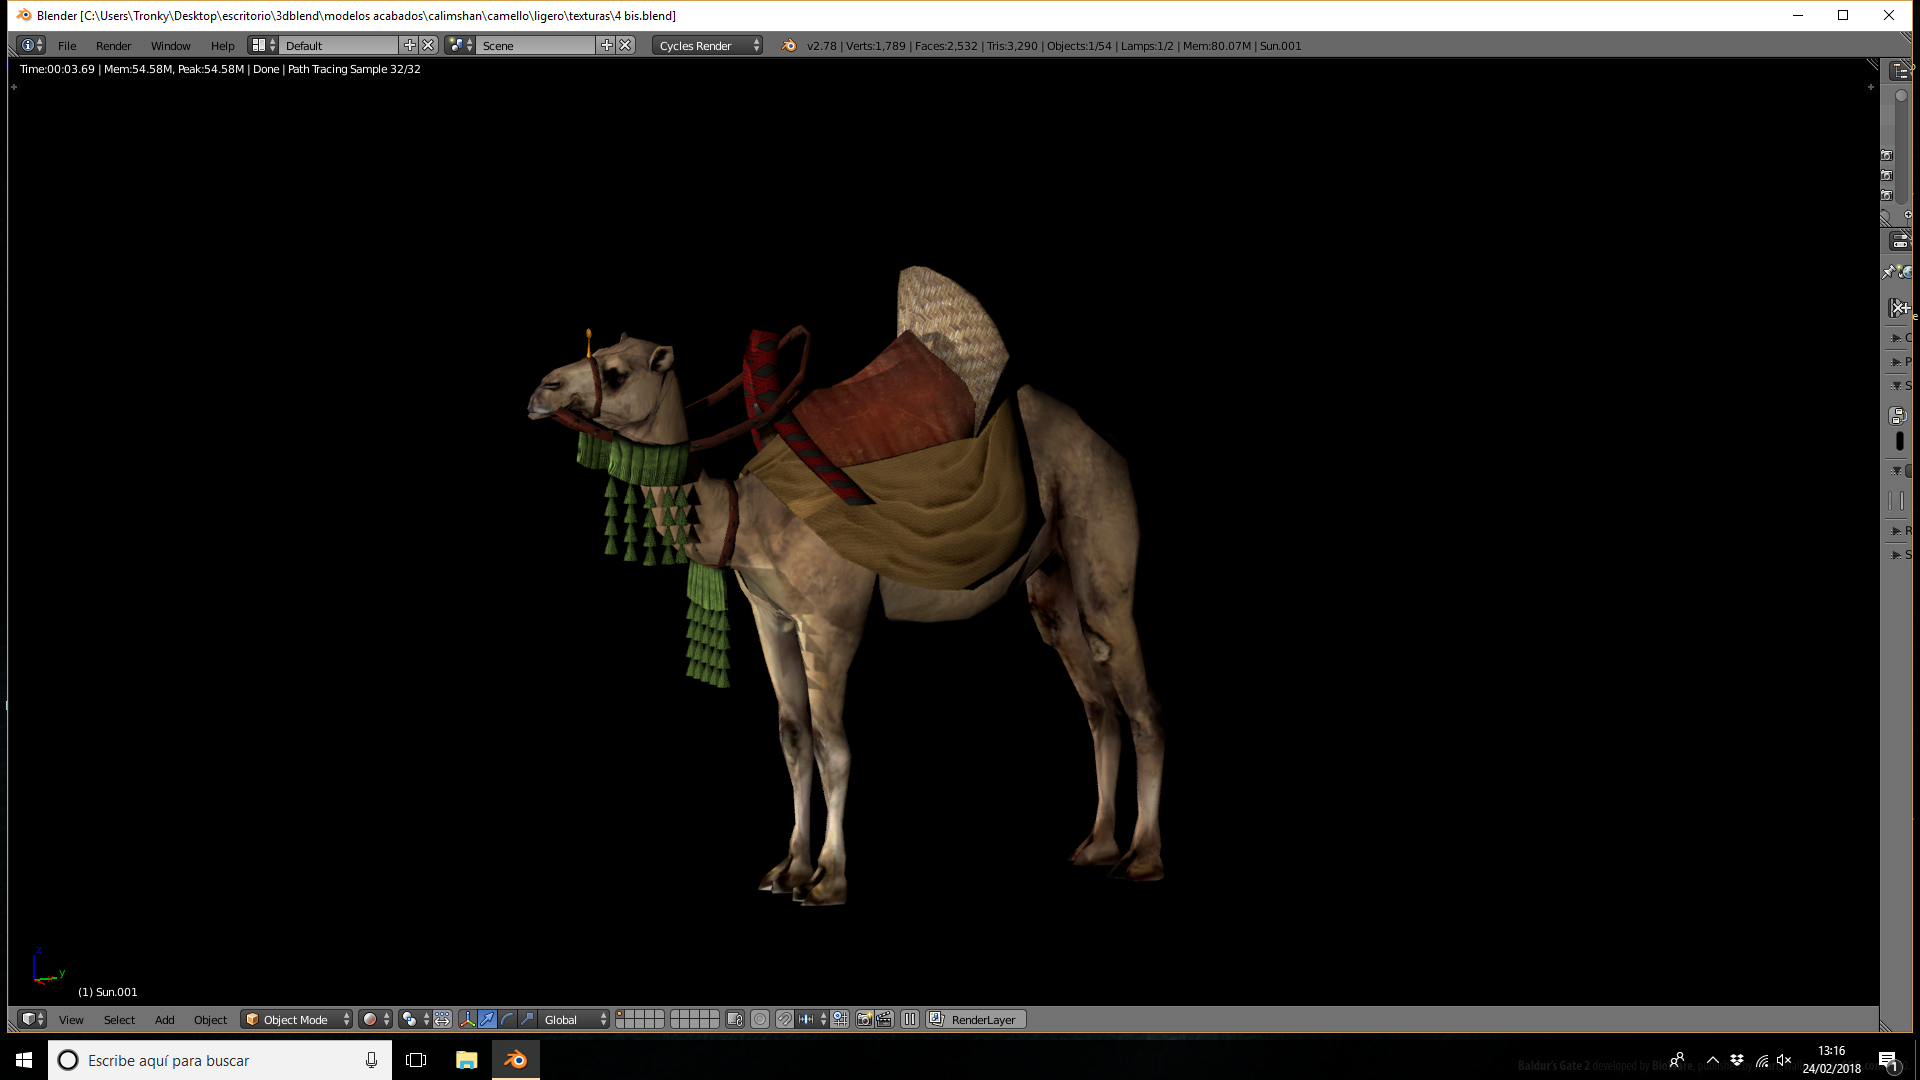Click the RenderLayer selector button
Image resolution: width=1920 pixels, height=1080 pixels.
(976, 1019)
